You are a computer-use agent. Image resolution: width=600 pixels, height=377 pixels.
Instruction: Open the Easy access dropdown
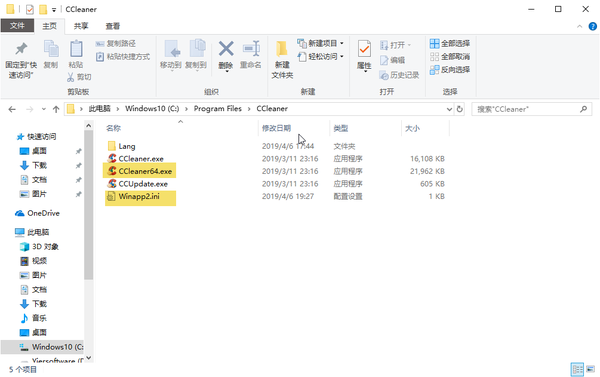pyautogui.click(x=321, y=57)
